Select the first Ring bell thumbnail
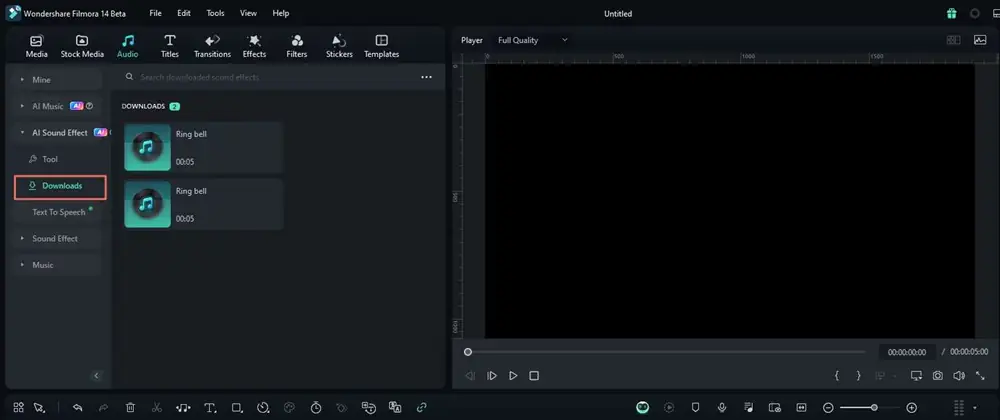This screenshot has width=1000, height=420. pyautogui.click(x=147, y=148)
